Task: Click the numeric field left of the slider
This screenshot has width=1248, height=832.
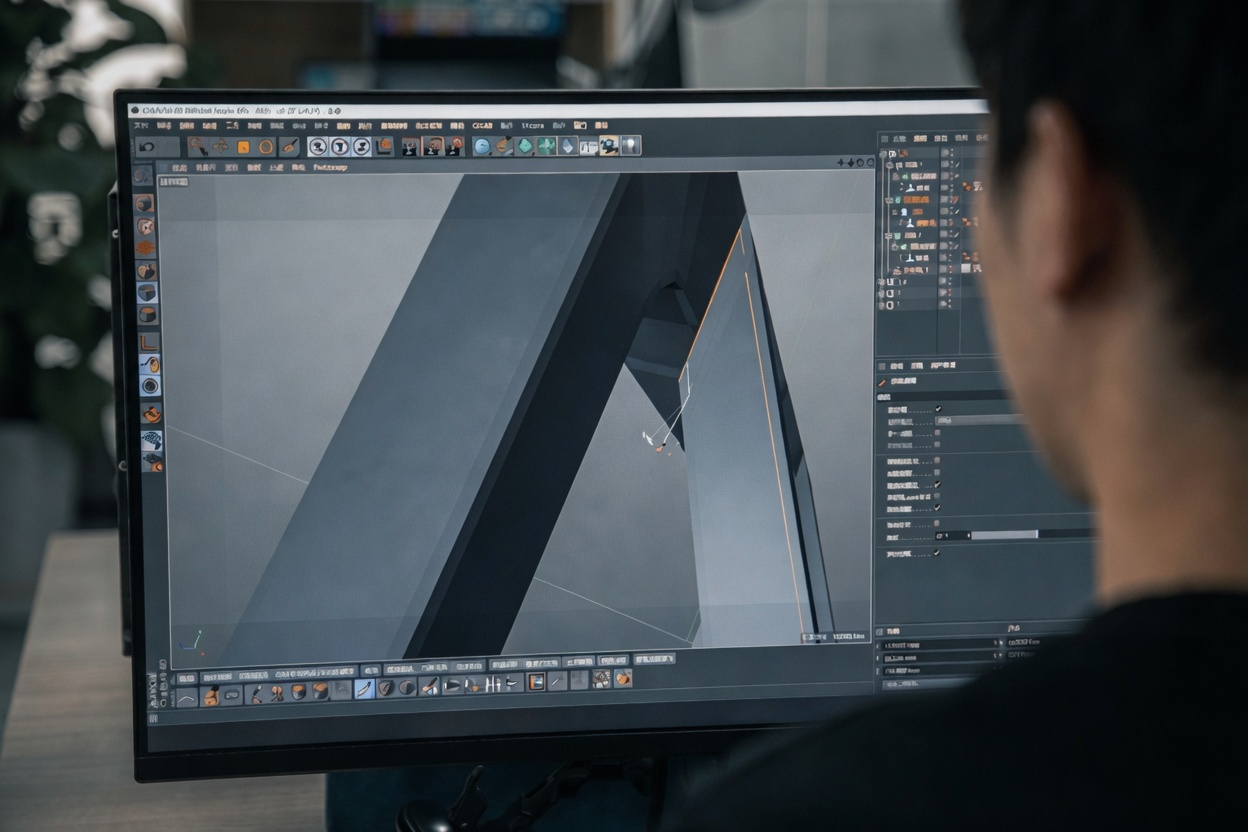Action: (955, 535)
